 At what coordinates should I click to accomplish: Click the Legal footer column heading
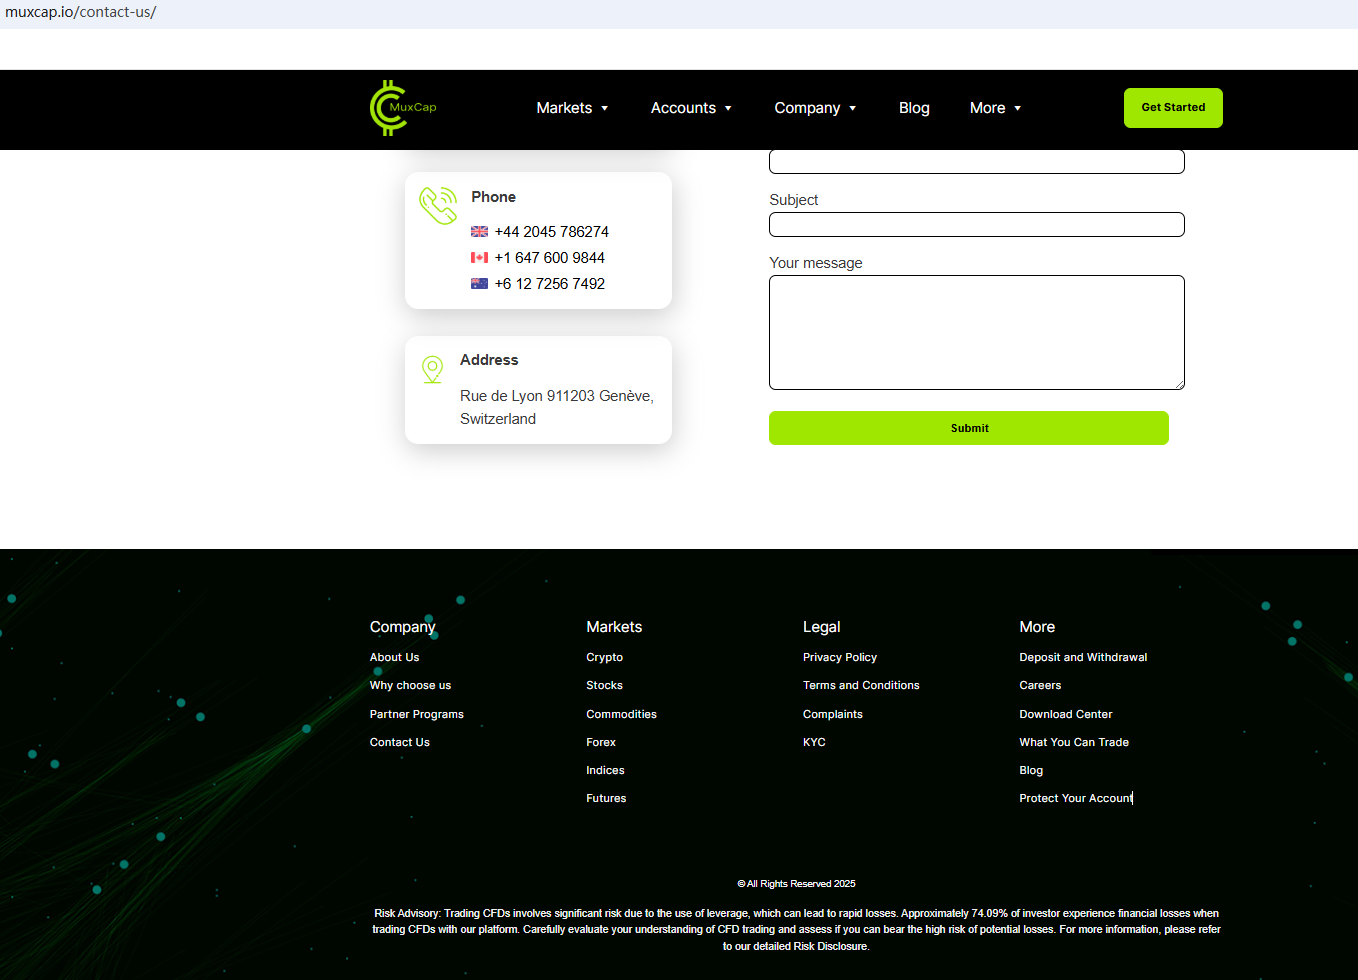point(822,627)
